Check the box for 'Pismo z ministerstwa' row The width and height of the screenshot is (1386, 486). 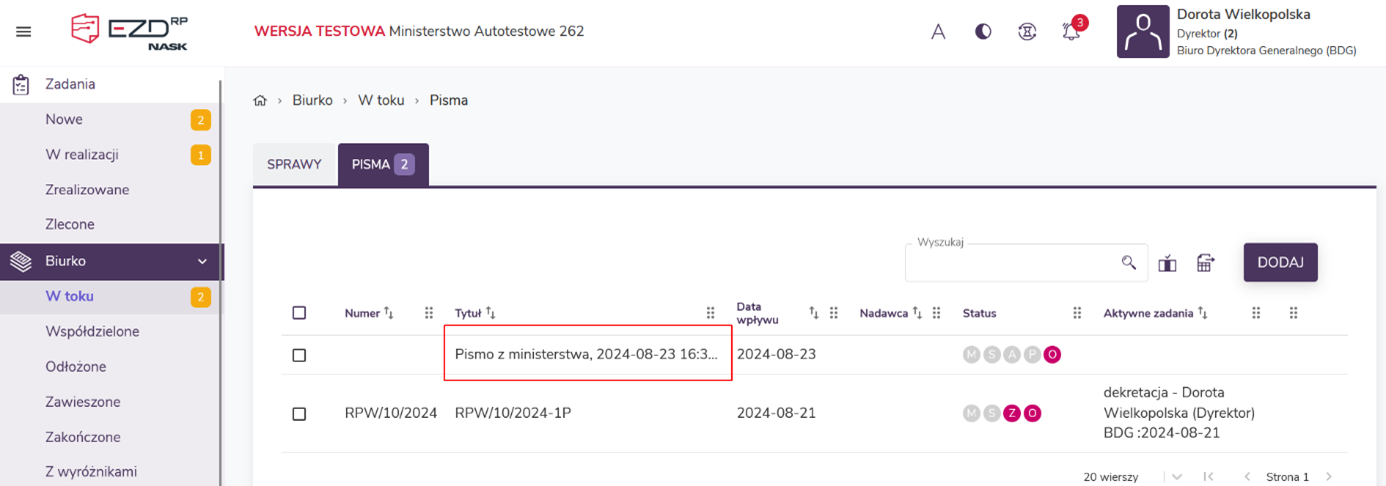coord(299,355)
